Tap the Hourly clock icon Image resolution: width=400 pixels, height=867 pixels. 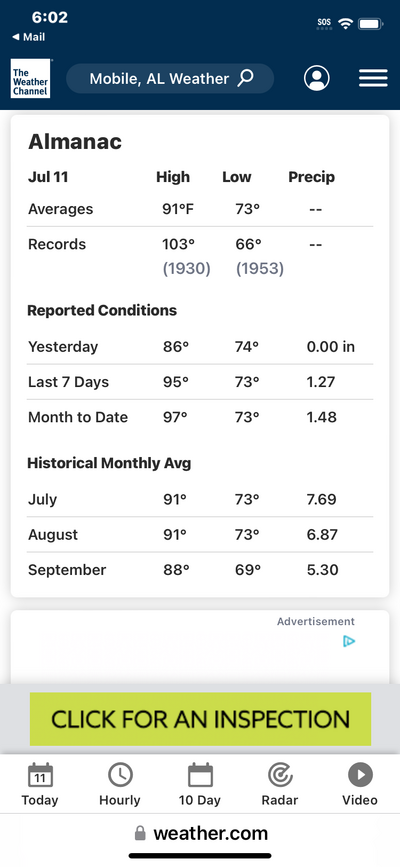point(120,775)
